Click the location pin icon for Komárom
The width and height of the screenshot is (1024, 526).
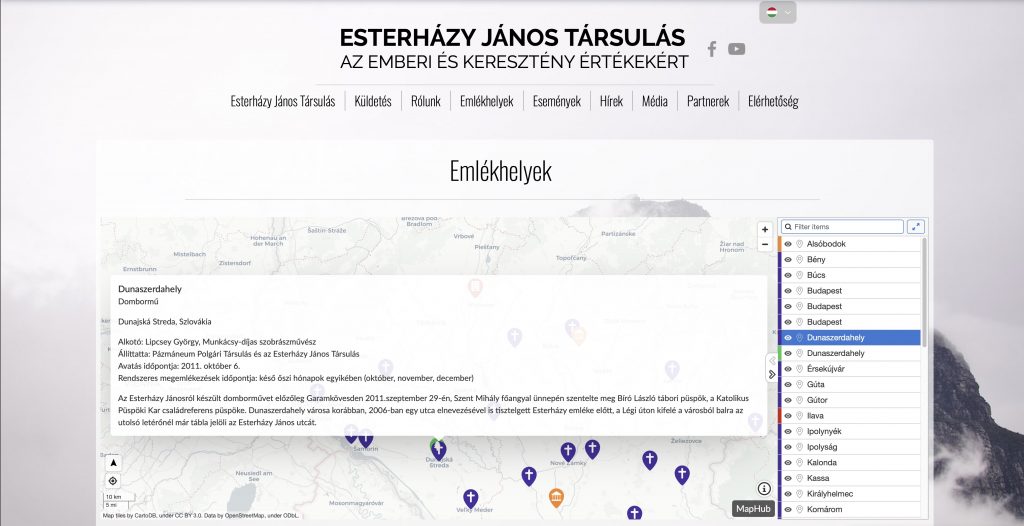[799, 509]
